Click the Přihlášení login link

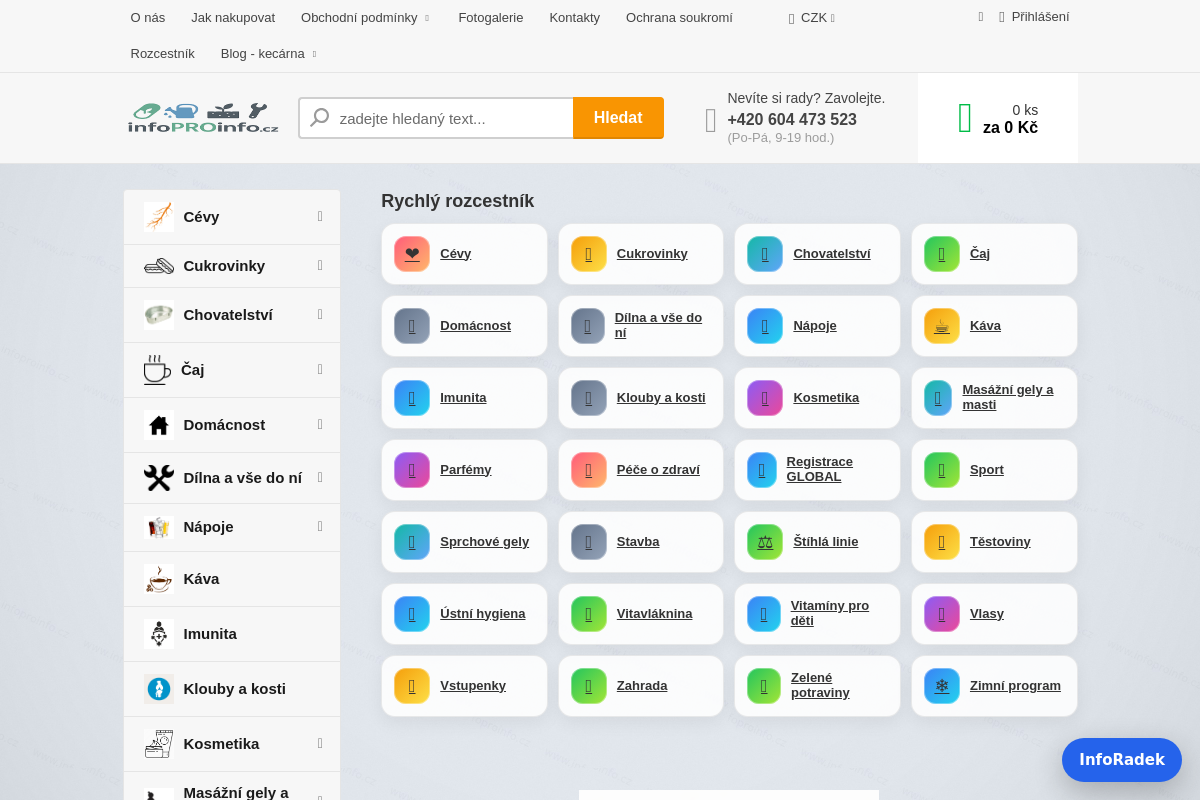[1040, 17]
